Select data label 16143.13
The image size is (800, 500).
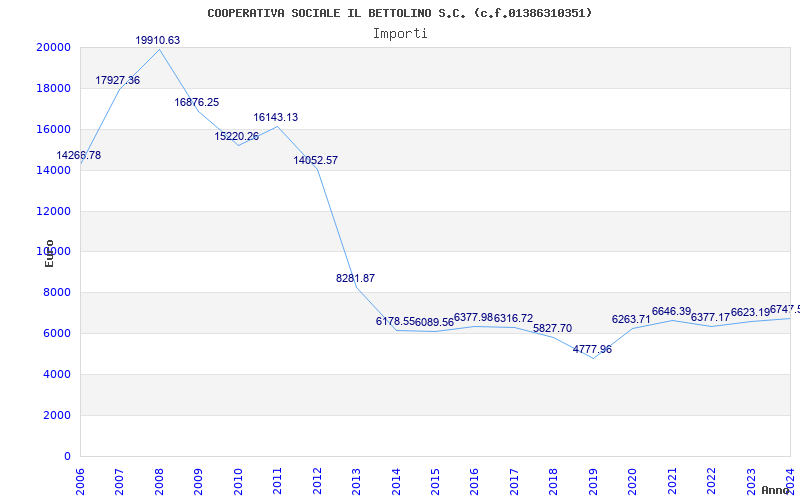click(x=276, y=117)
